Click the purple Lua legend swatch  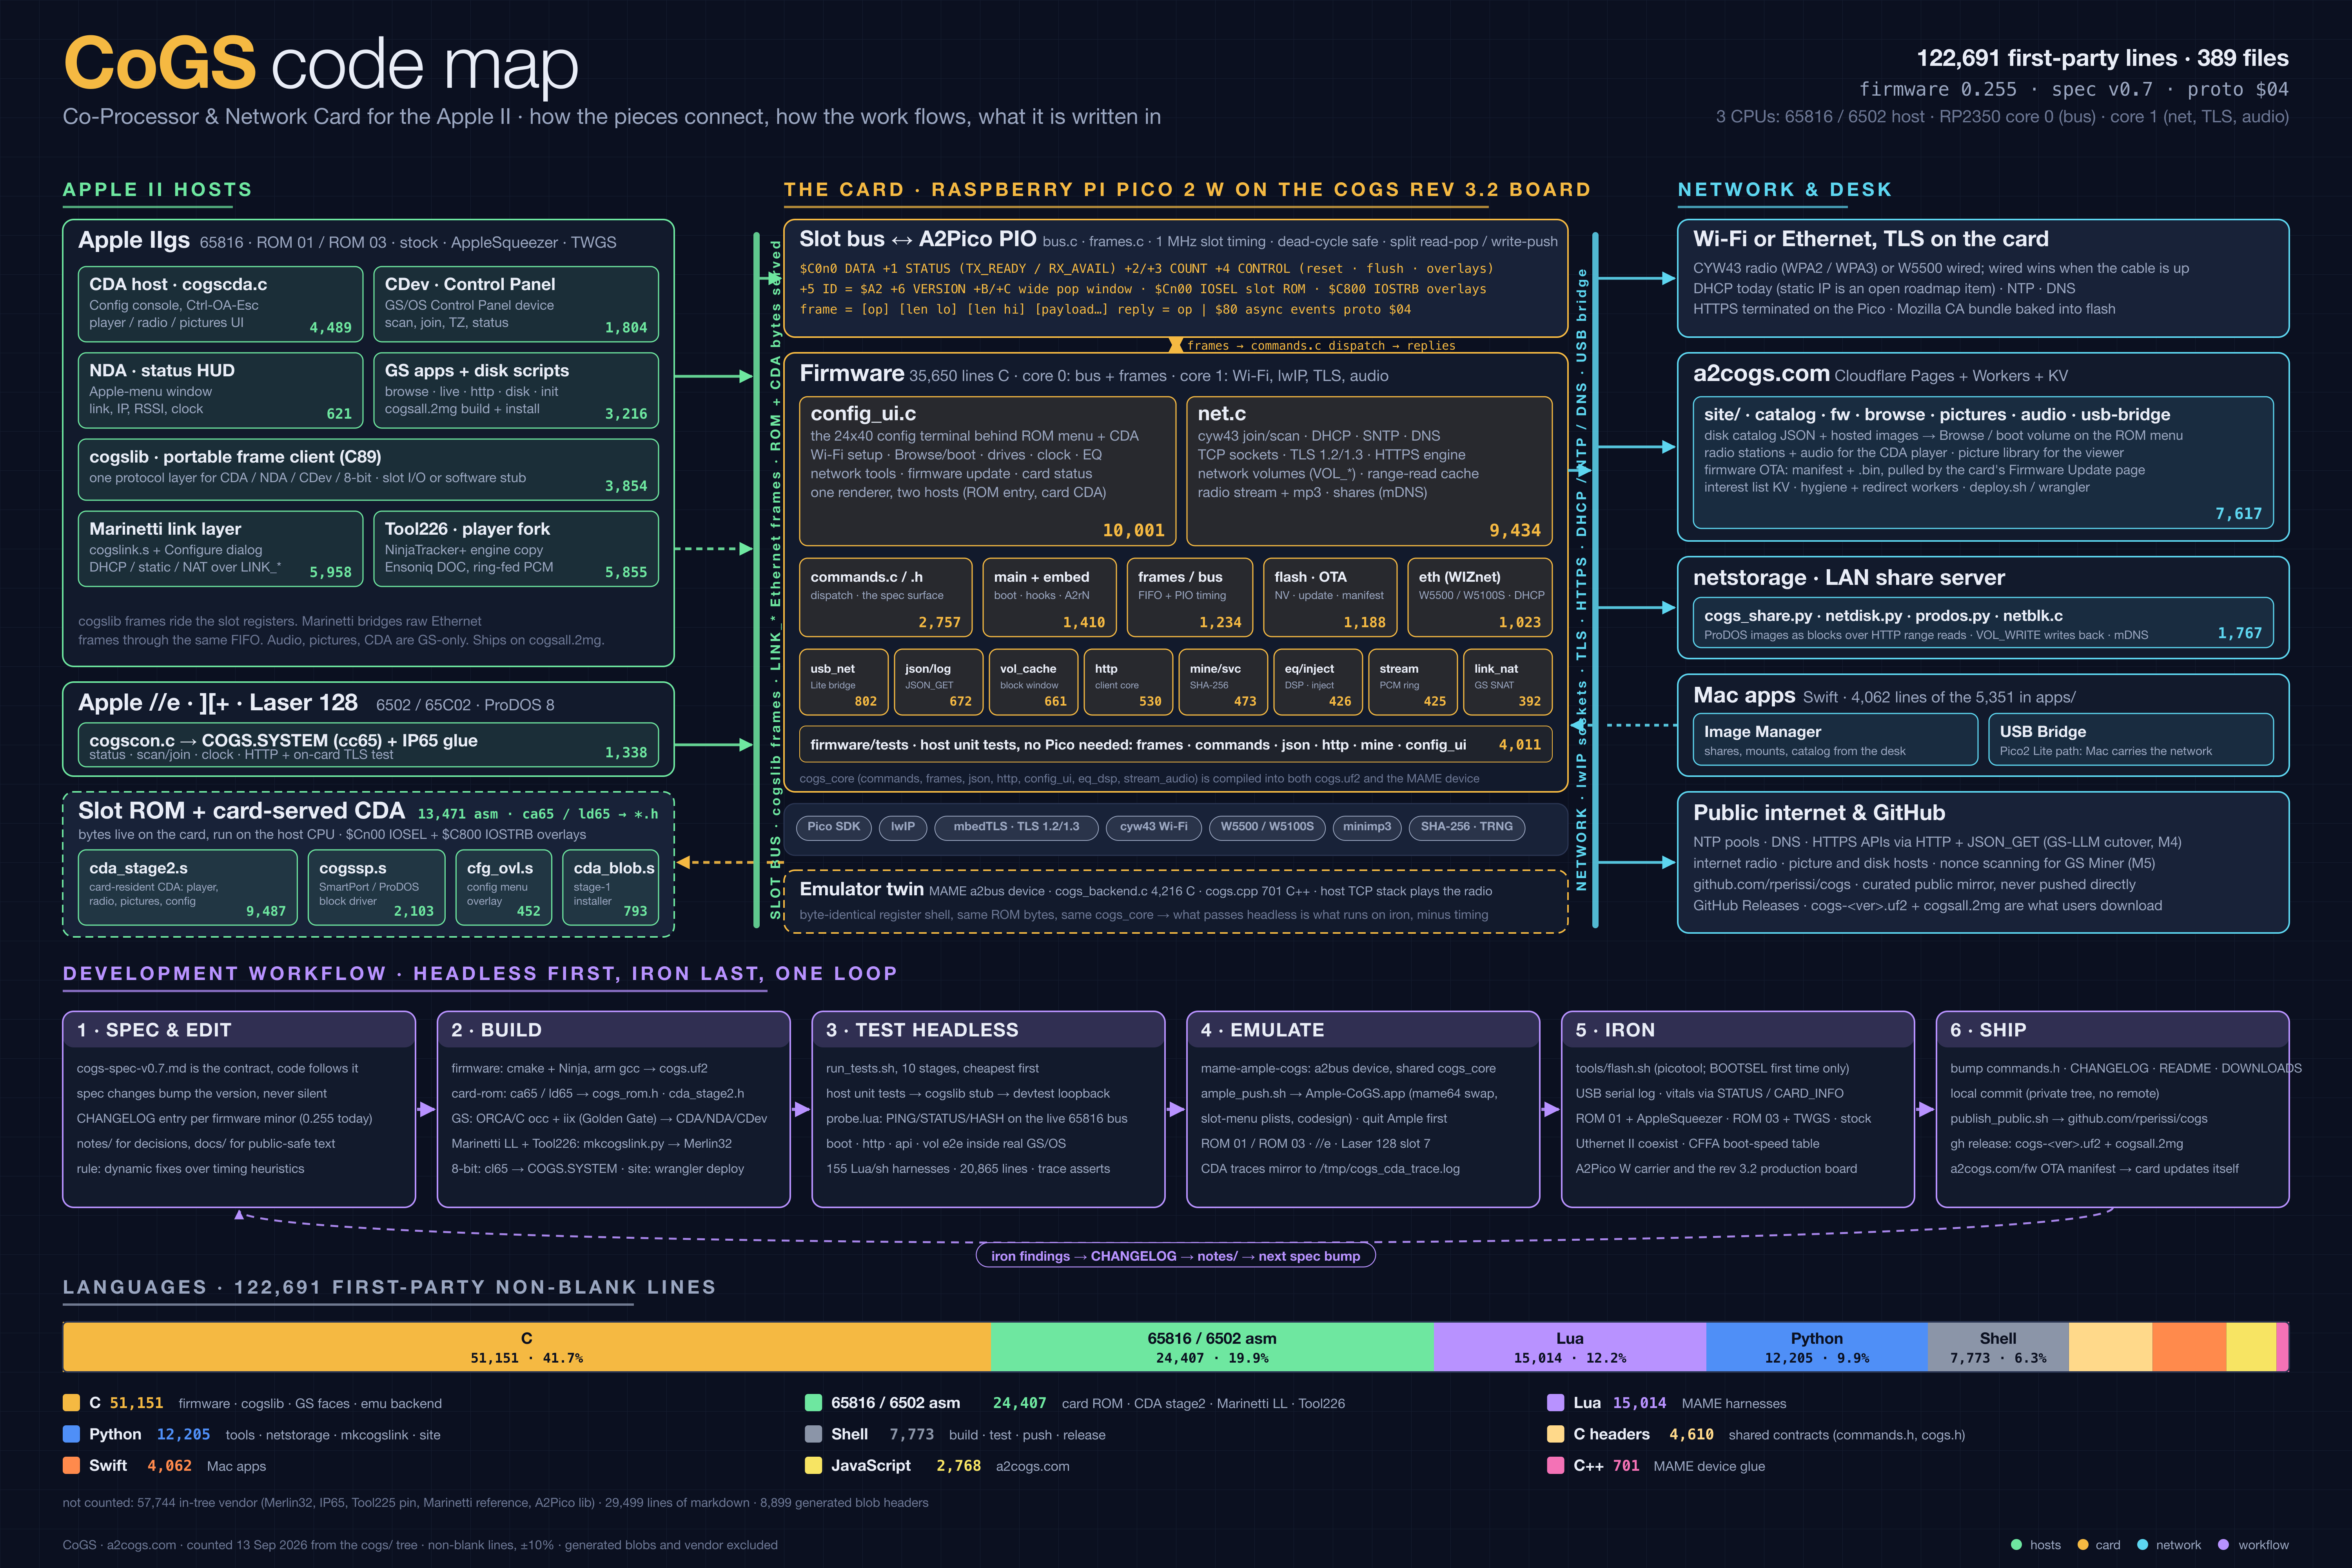[1555, 1403]
